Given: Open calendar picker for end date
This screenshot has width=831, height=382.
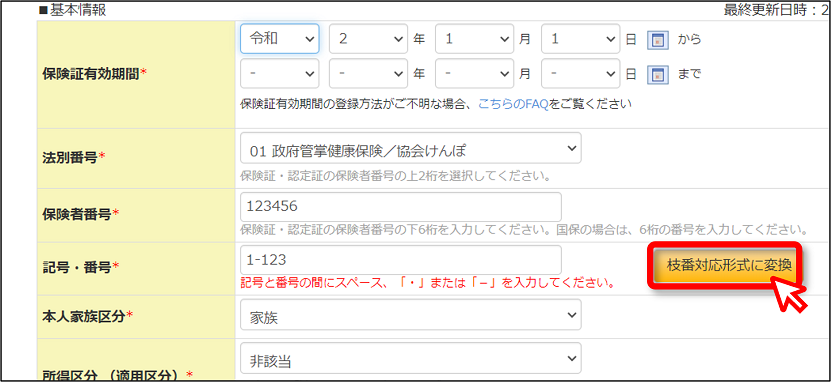Looking at the screenshot, I should click(x=658, y=74).
